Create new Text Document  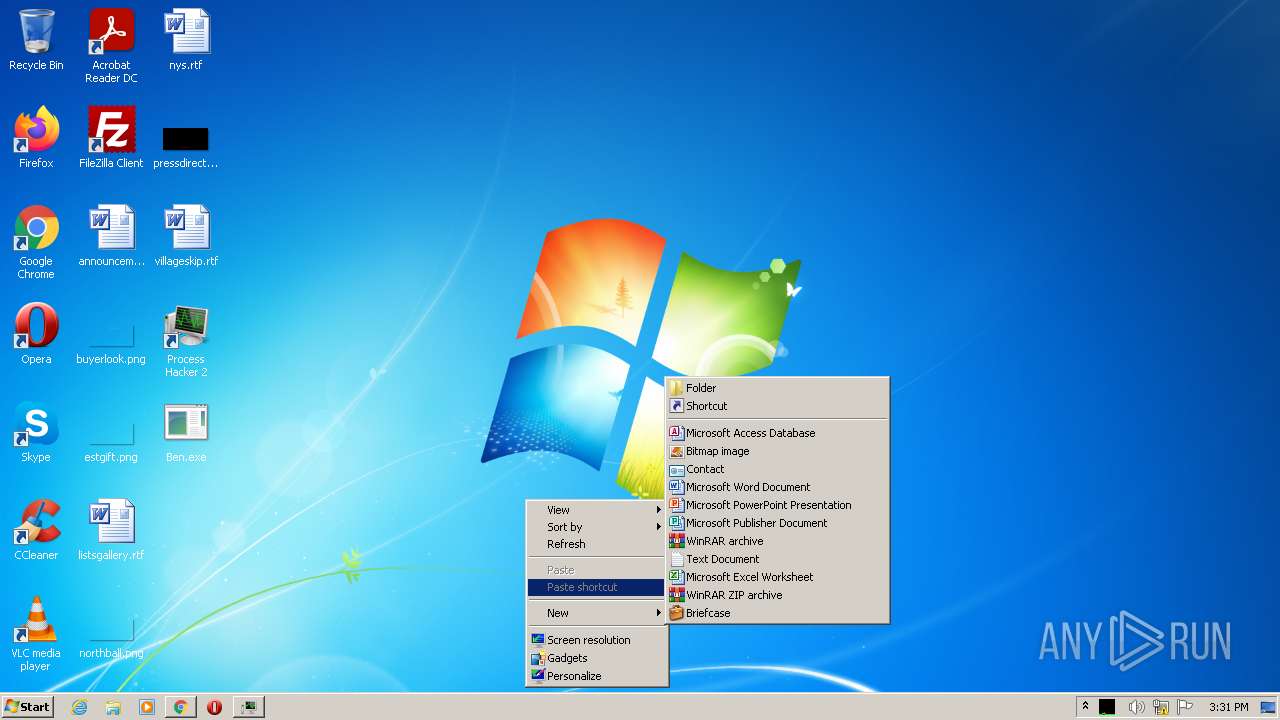pyautogui.click(x=777, y=559)
